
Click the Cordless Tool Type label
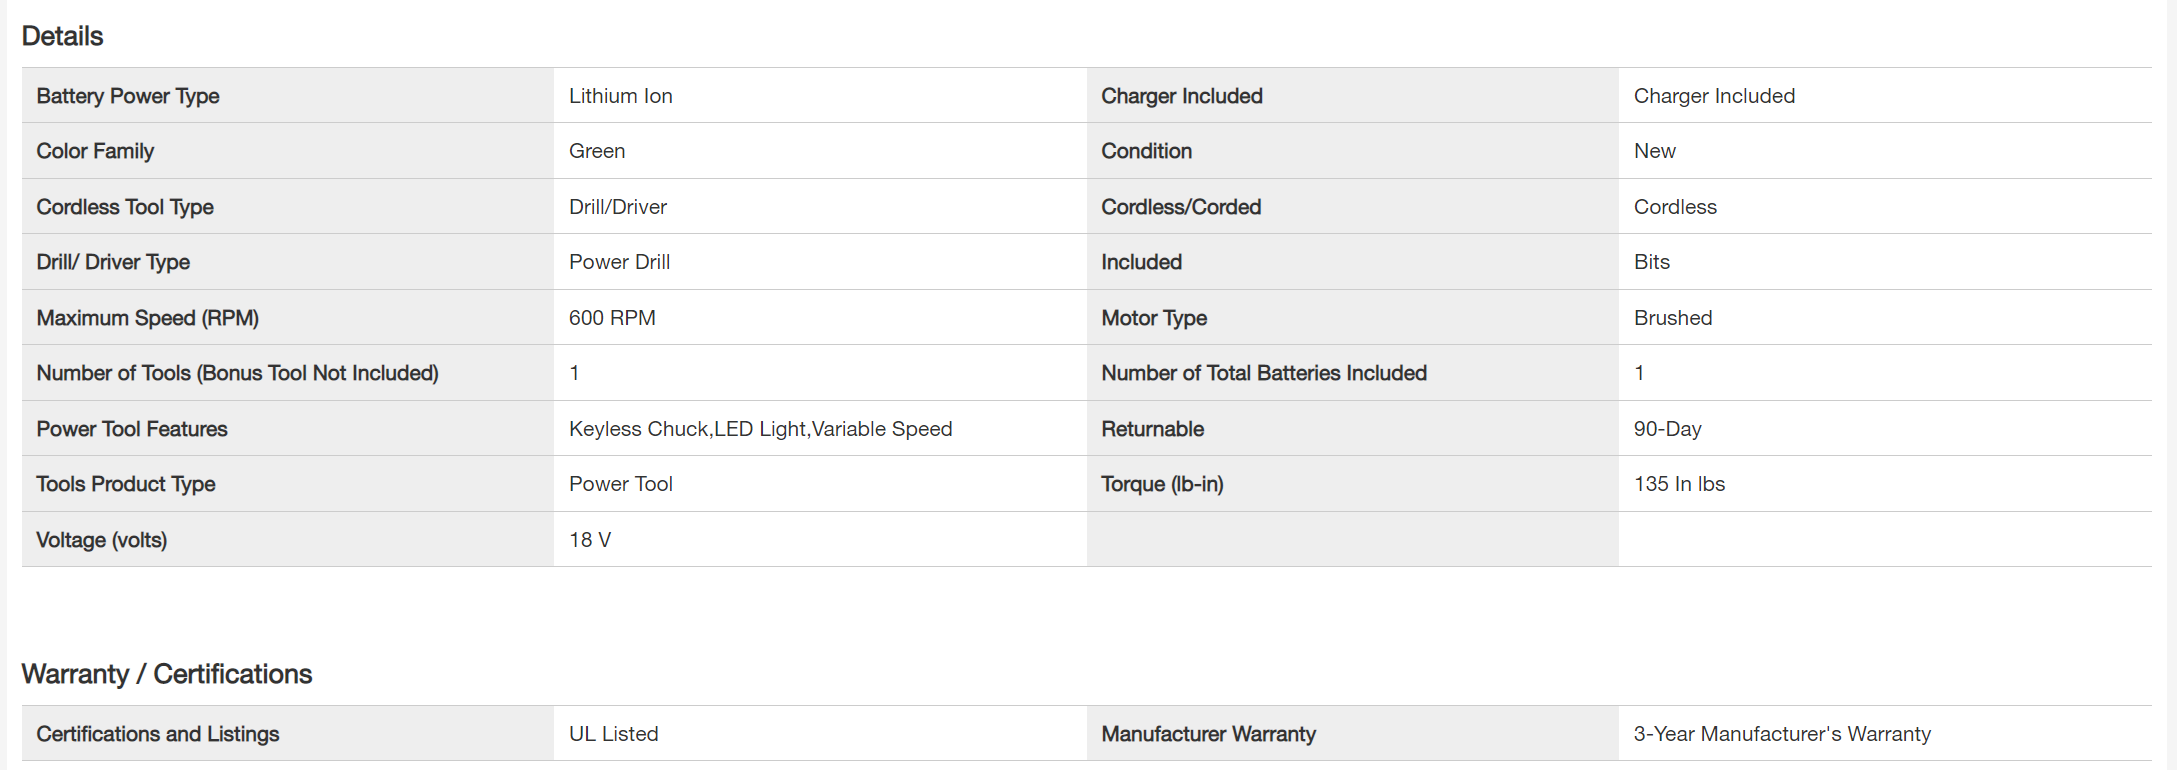(x=125, y=207)
